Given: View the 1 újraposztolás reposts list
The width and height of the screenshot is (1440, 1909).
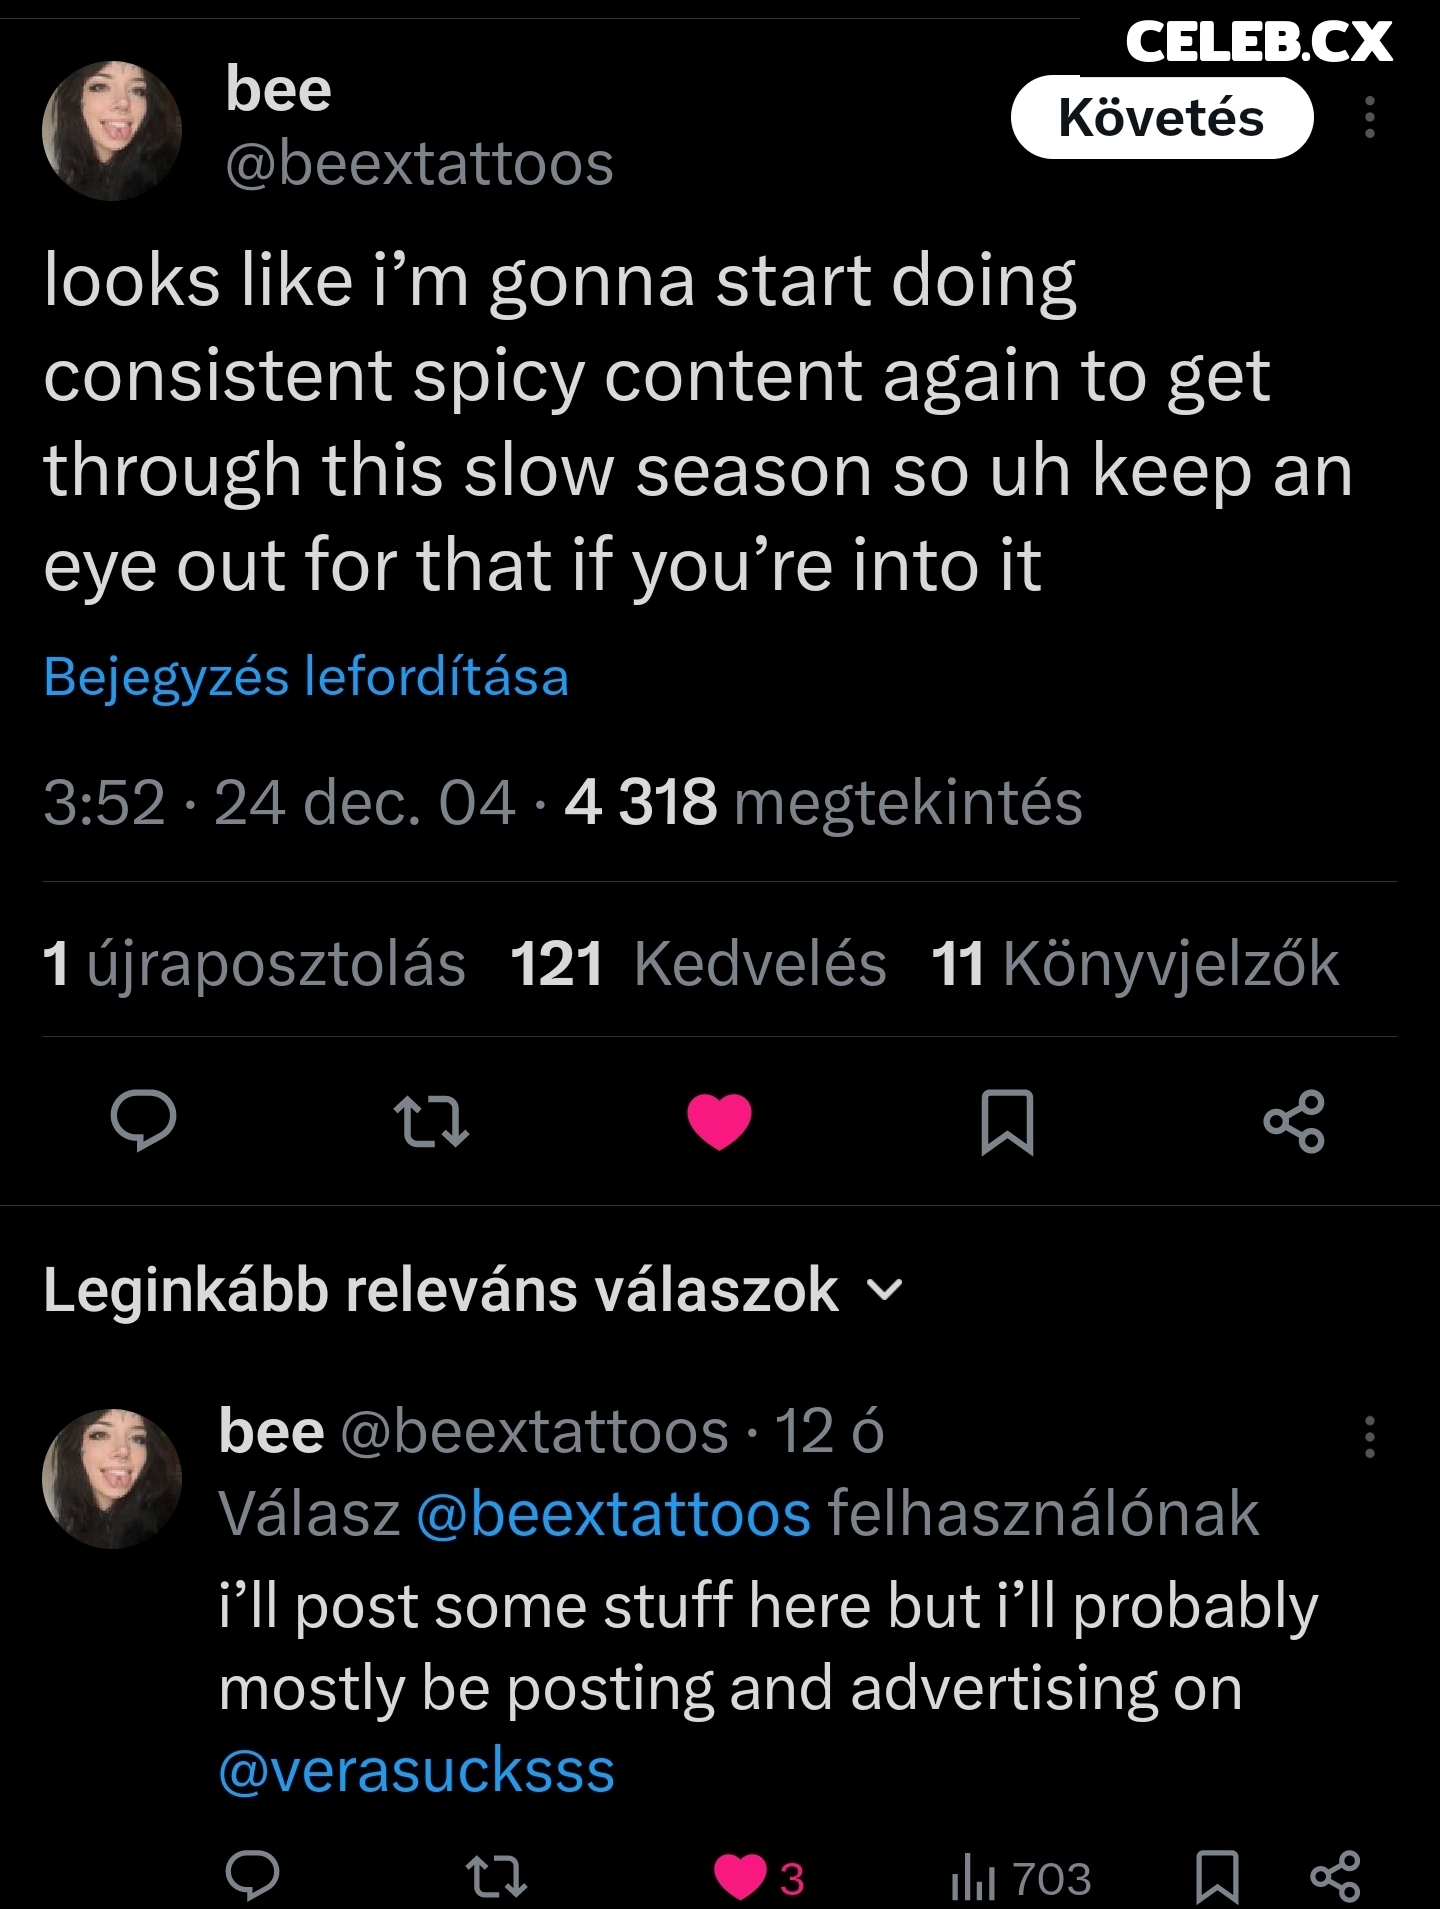Looking at the screenshot, I should (x=254, y=964).
